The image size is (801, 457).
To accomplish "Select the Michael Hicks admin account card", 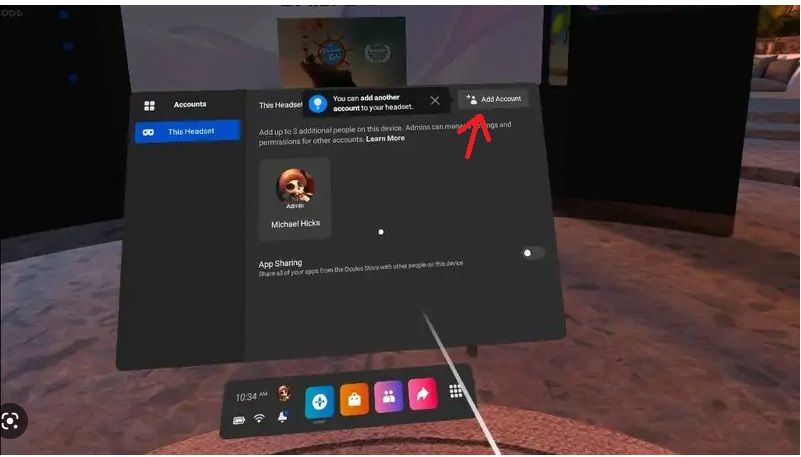I will click(295, 199).
